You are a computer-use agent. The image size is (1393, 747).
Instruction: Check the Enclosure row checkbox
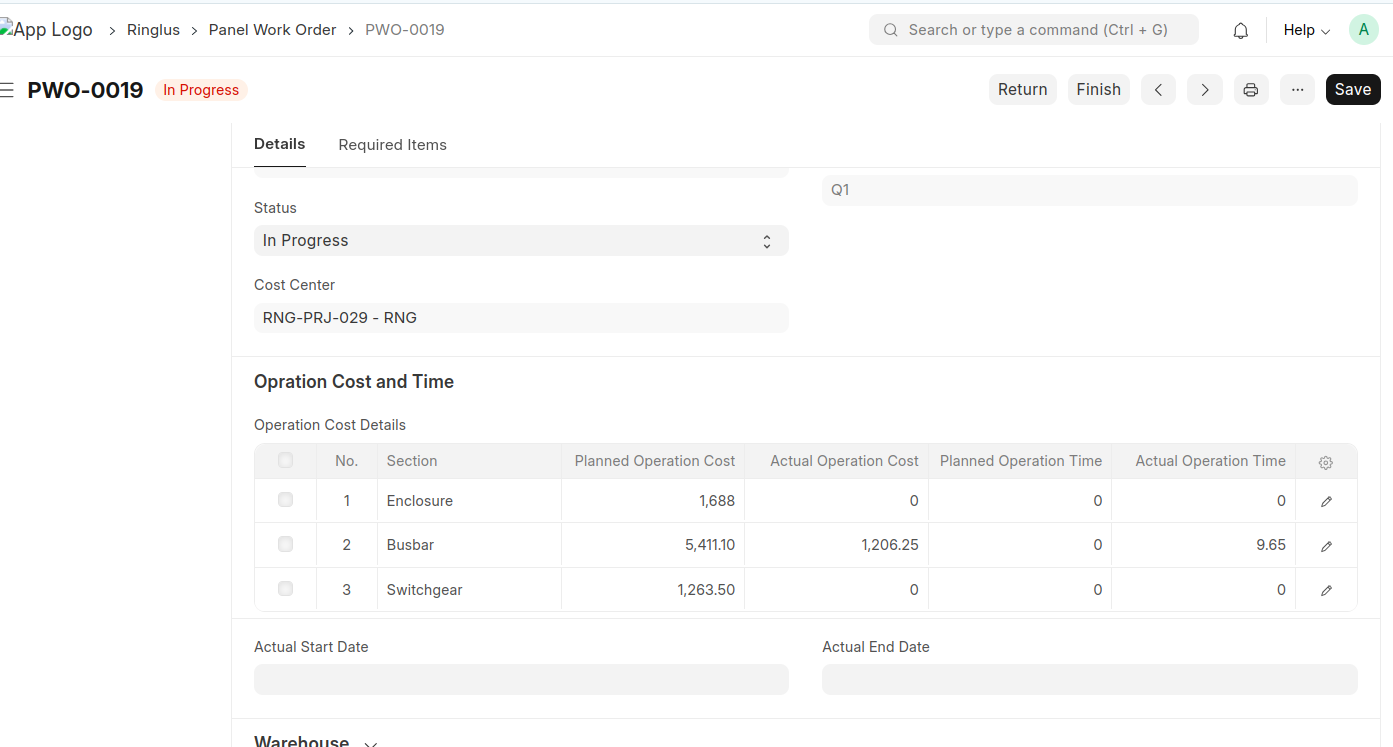click(x=285, y=500)
